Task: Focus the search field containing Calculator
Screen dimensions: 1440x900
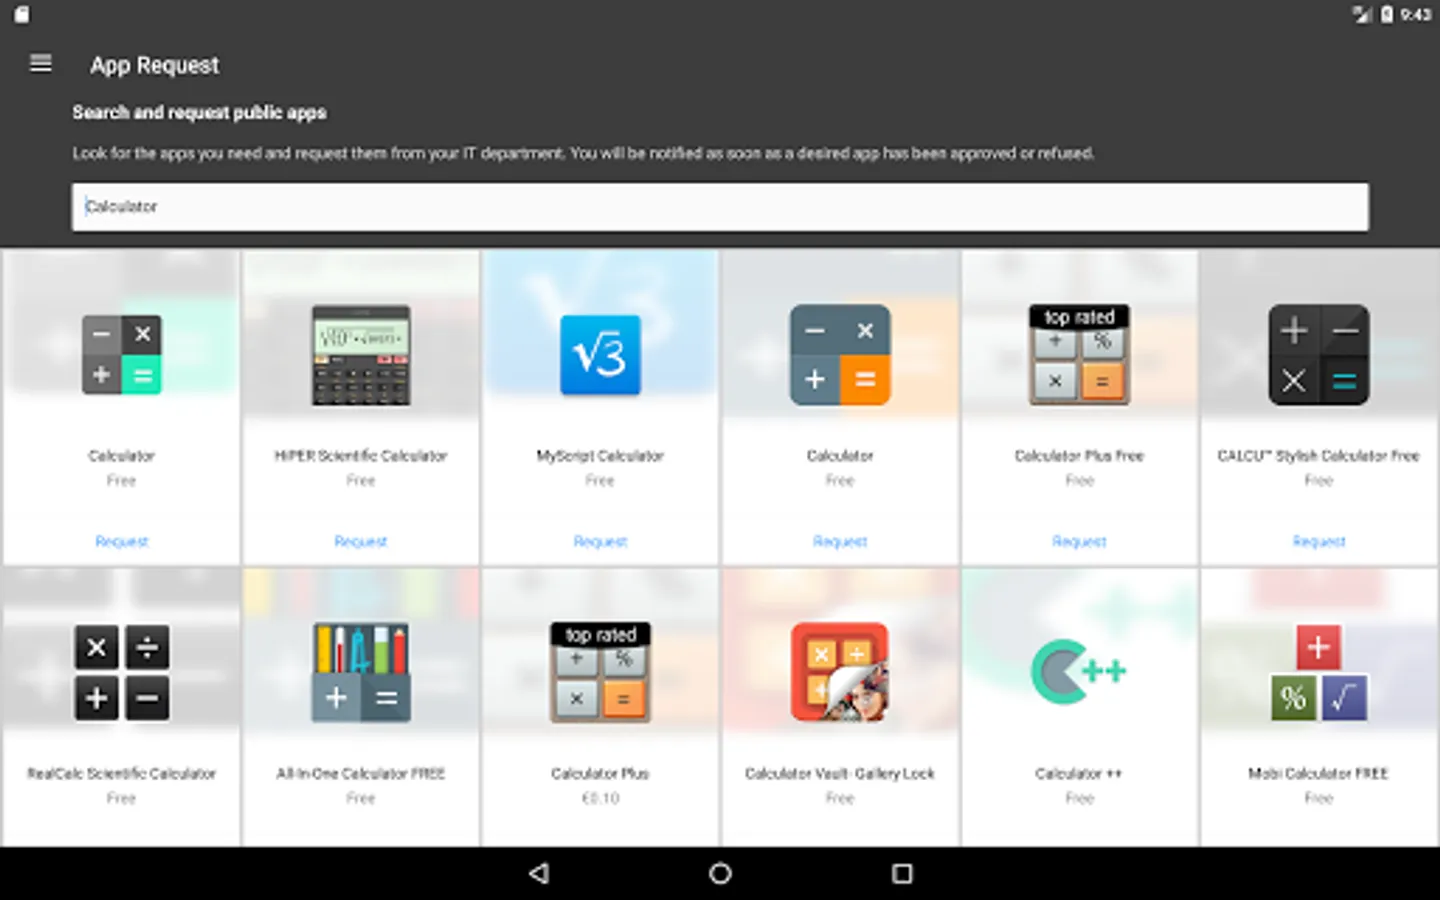Action: (720, 207)
